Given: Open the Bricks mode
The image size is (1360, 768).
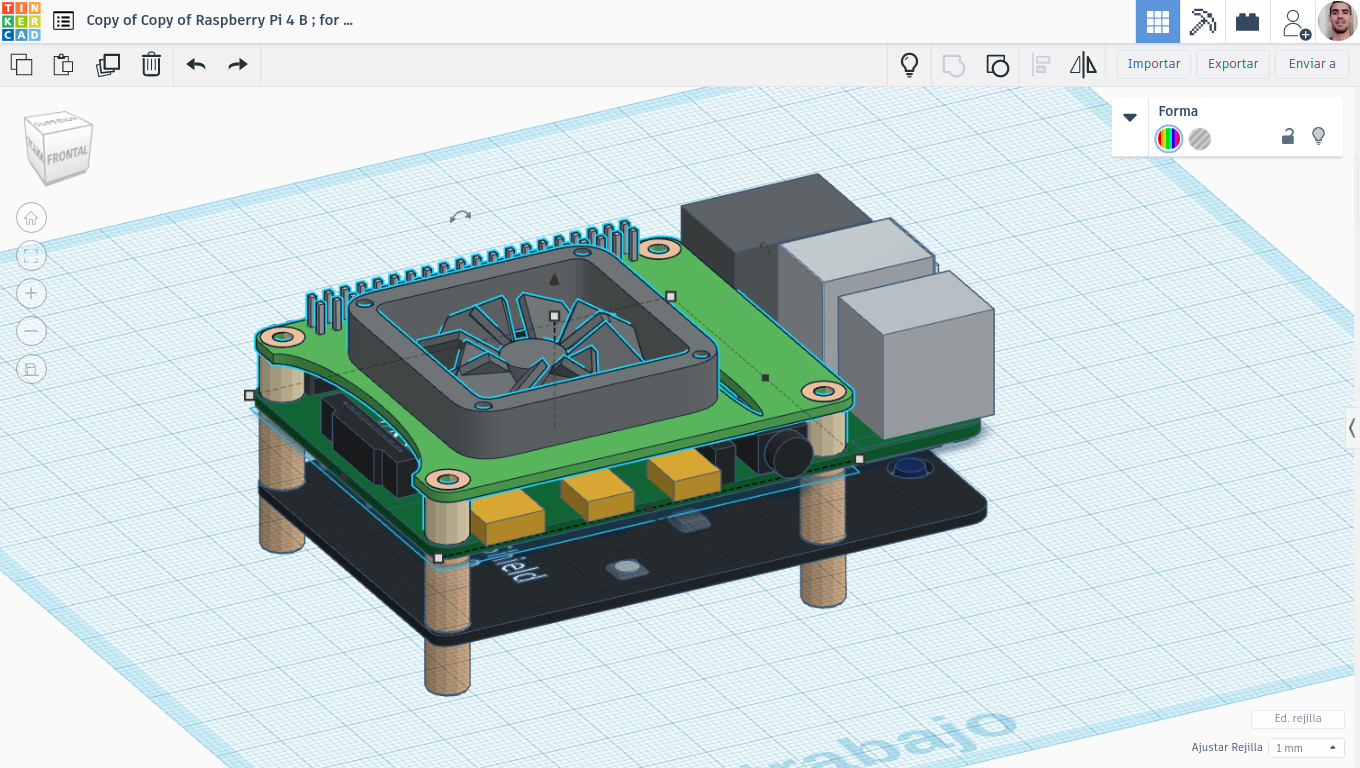Looking at the screenshot, I should (1247, 21).
